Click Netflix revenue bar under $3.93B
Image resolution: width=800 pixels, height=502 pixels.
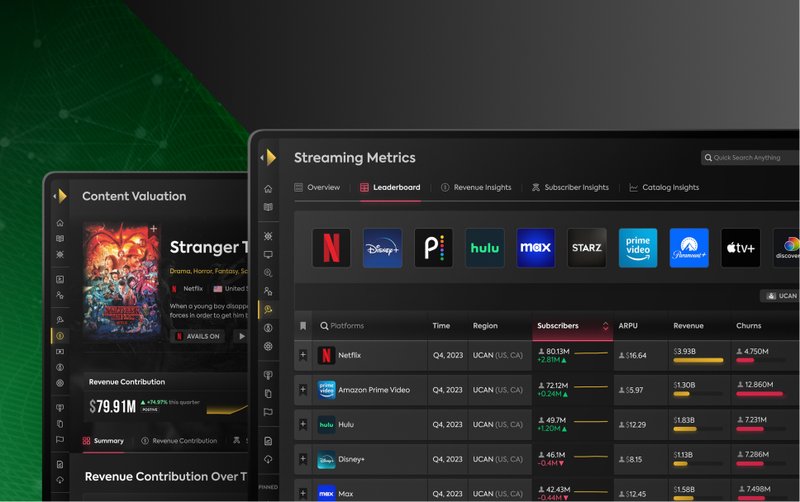pos(698,360)
